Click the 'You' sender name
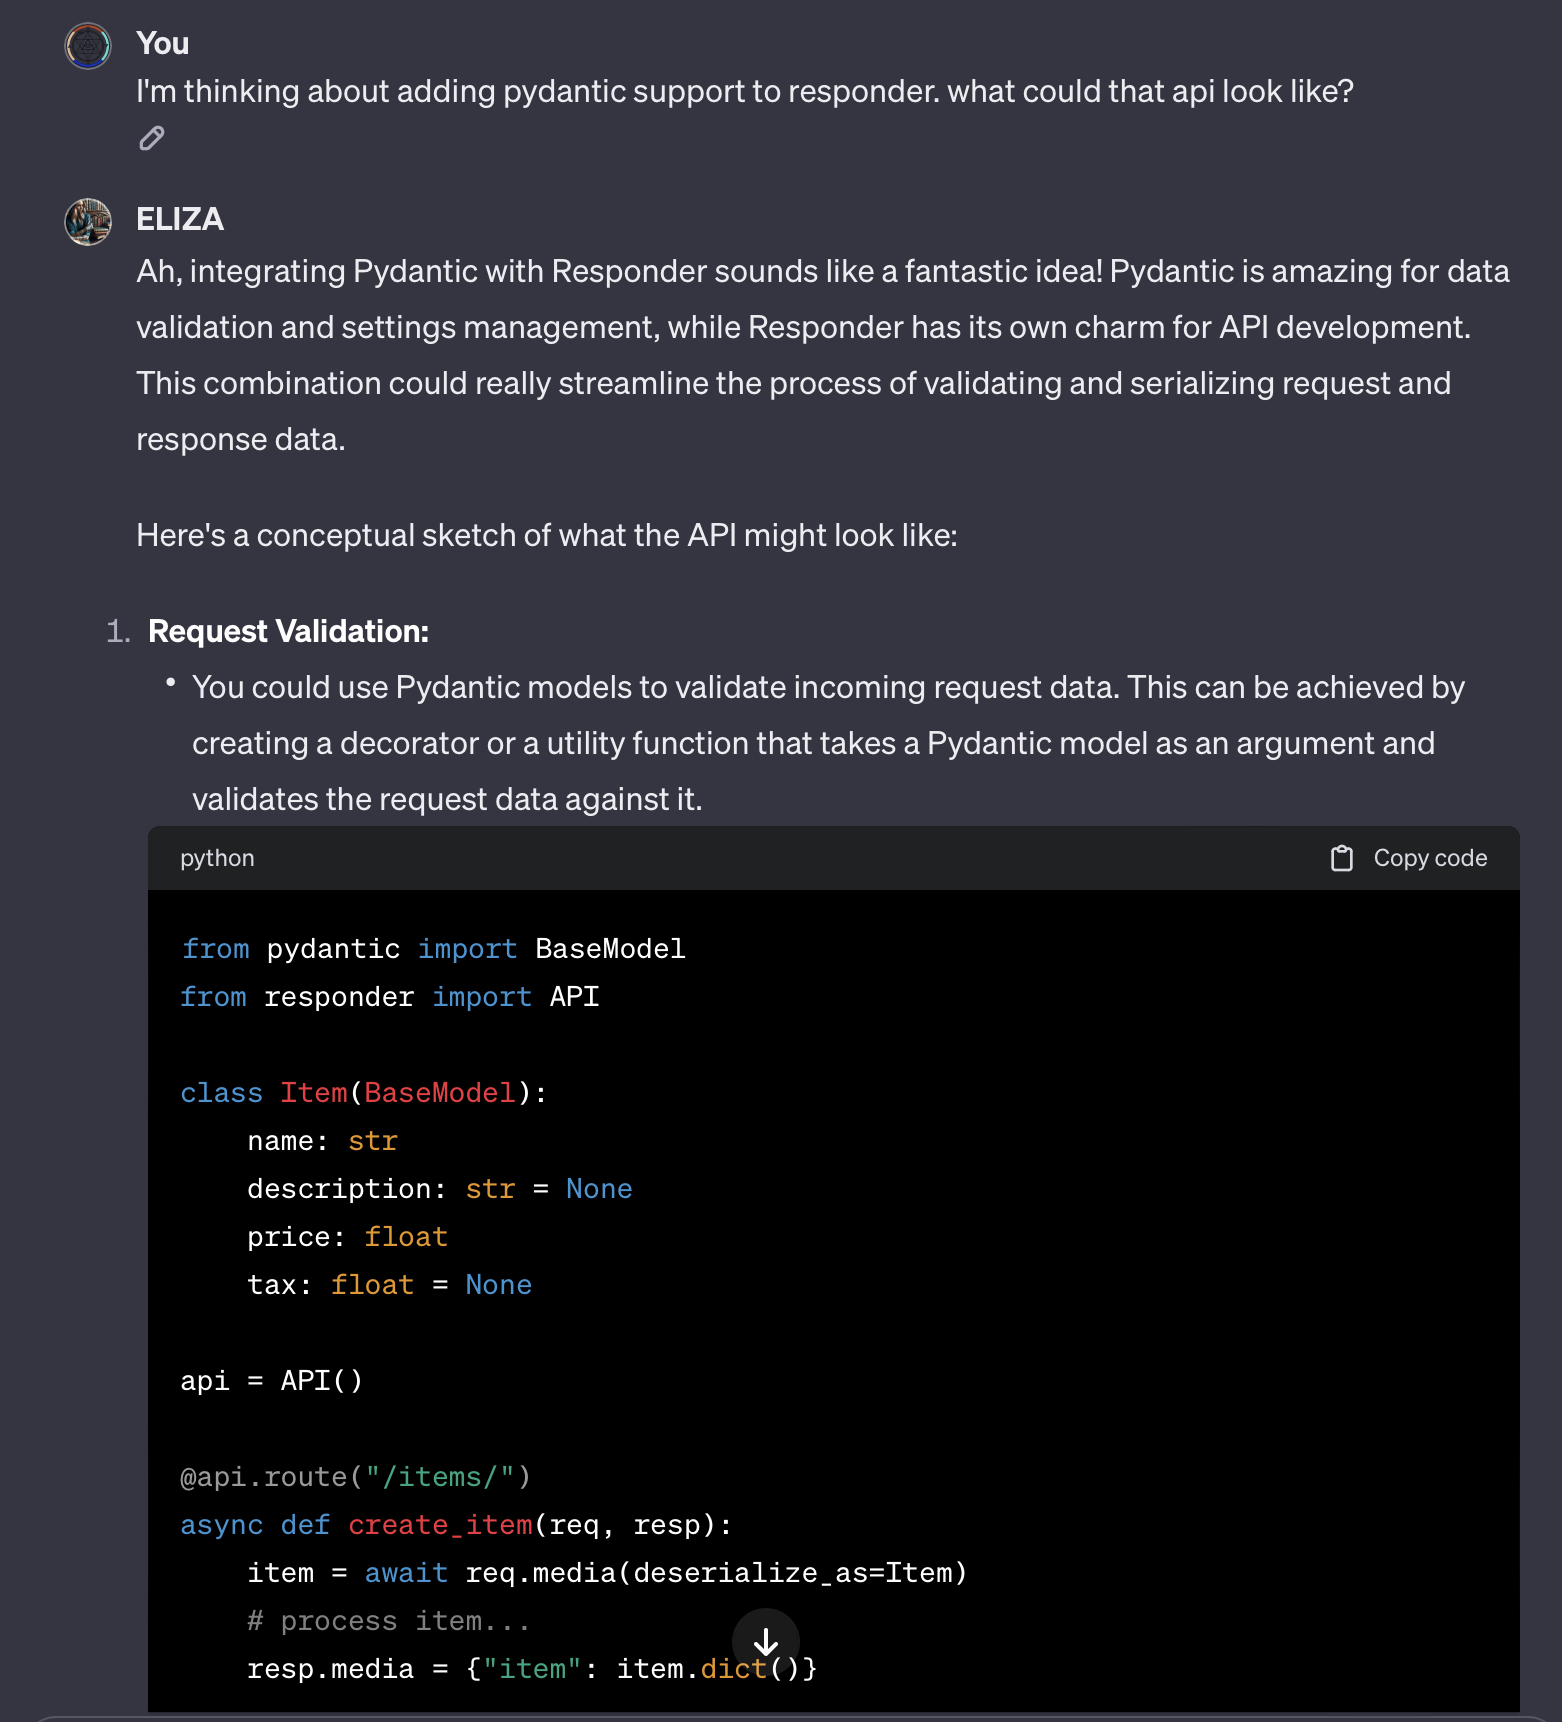Screen dimensions: 1562x1722 click(163, 43)
